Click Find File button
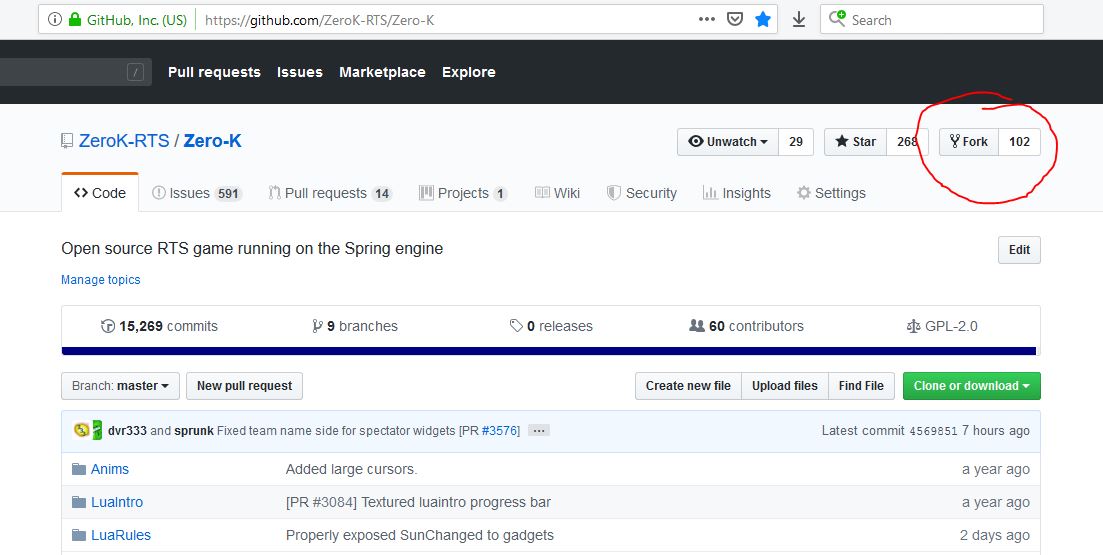1103x555 pixels. [861, 385]
